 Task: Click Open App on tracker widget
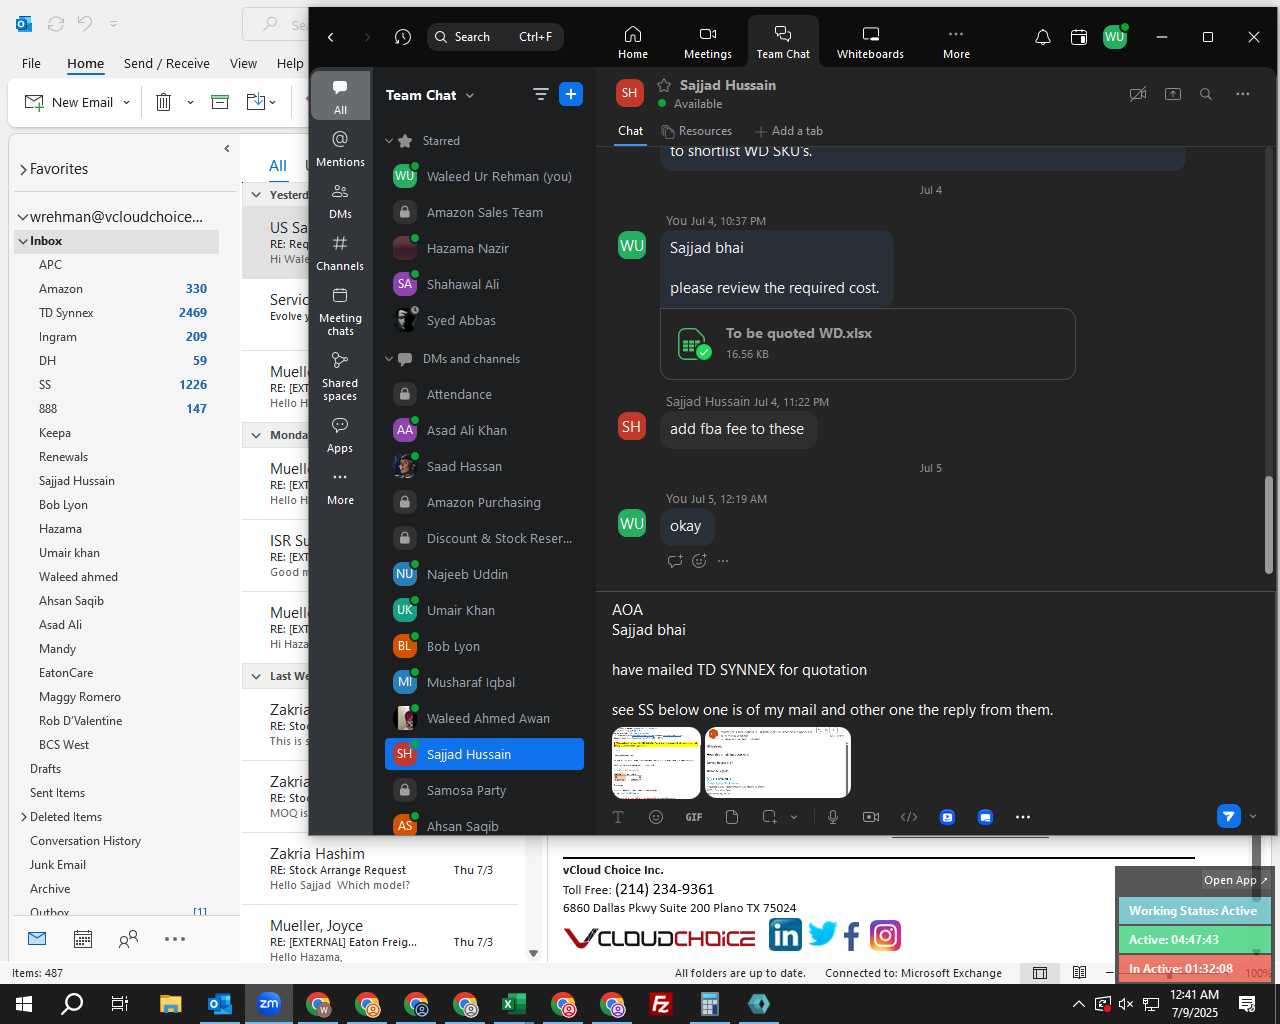click(x=1235, y=880)
